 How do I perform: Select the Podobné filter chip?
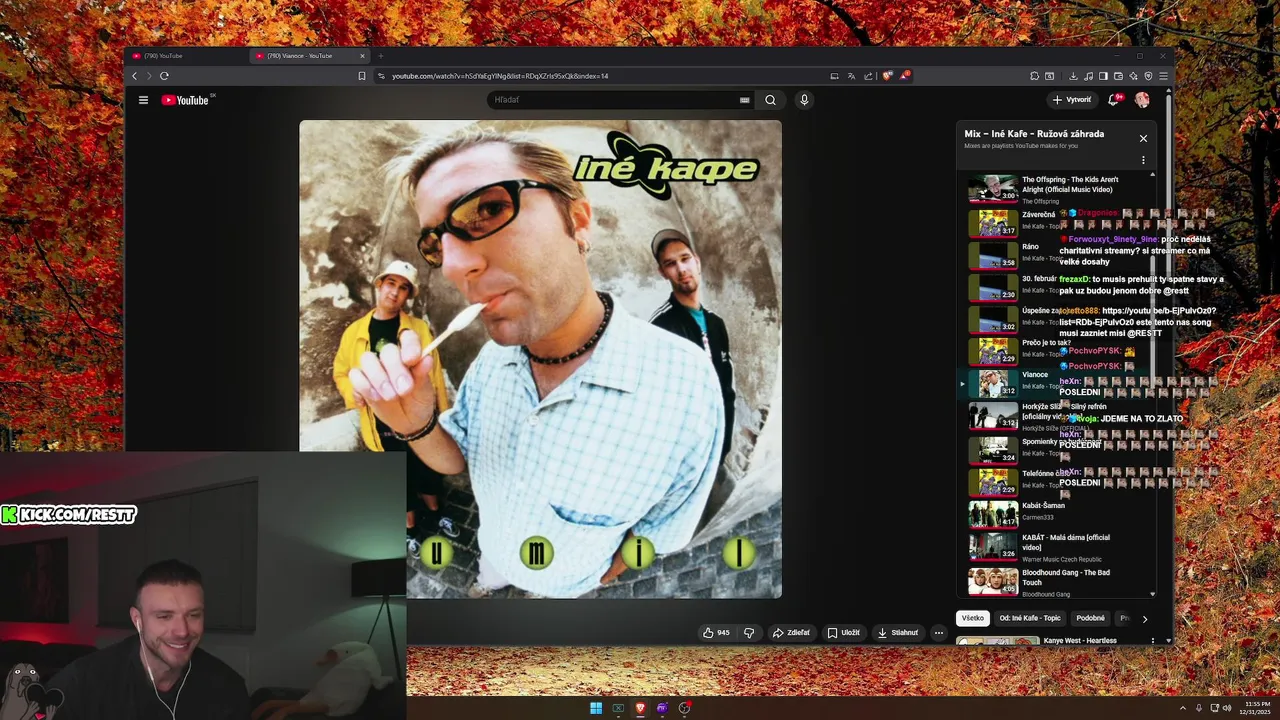pyautogui.click(x=1090, y=618)
